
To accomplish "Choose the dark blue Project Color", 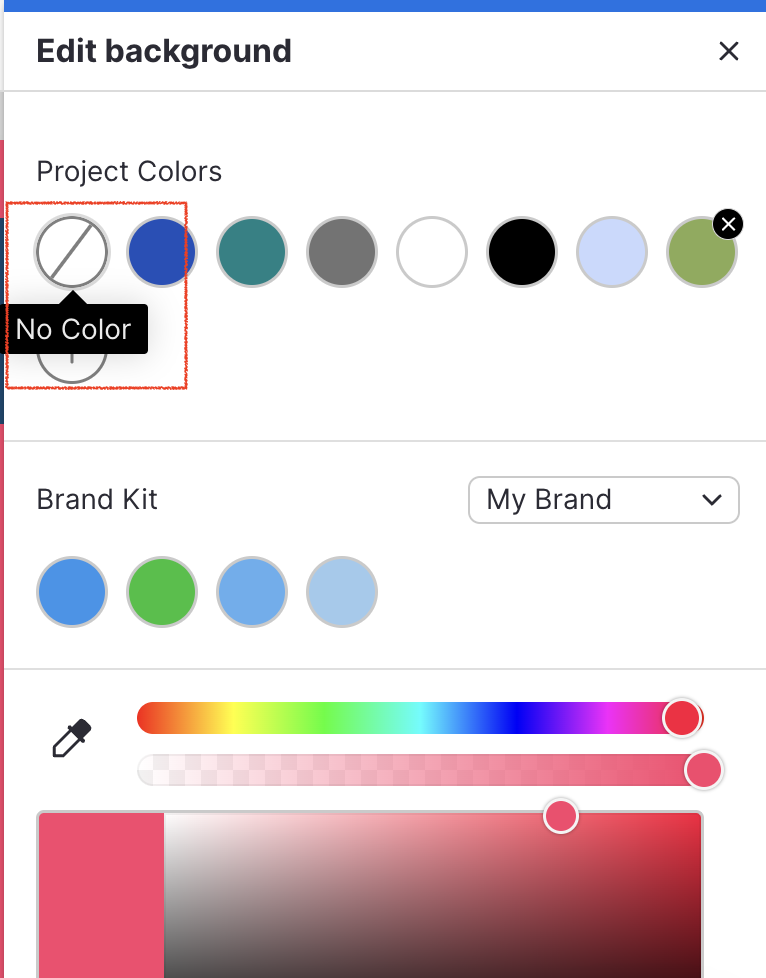I will coord(162,252).
